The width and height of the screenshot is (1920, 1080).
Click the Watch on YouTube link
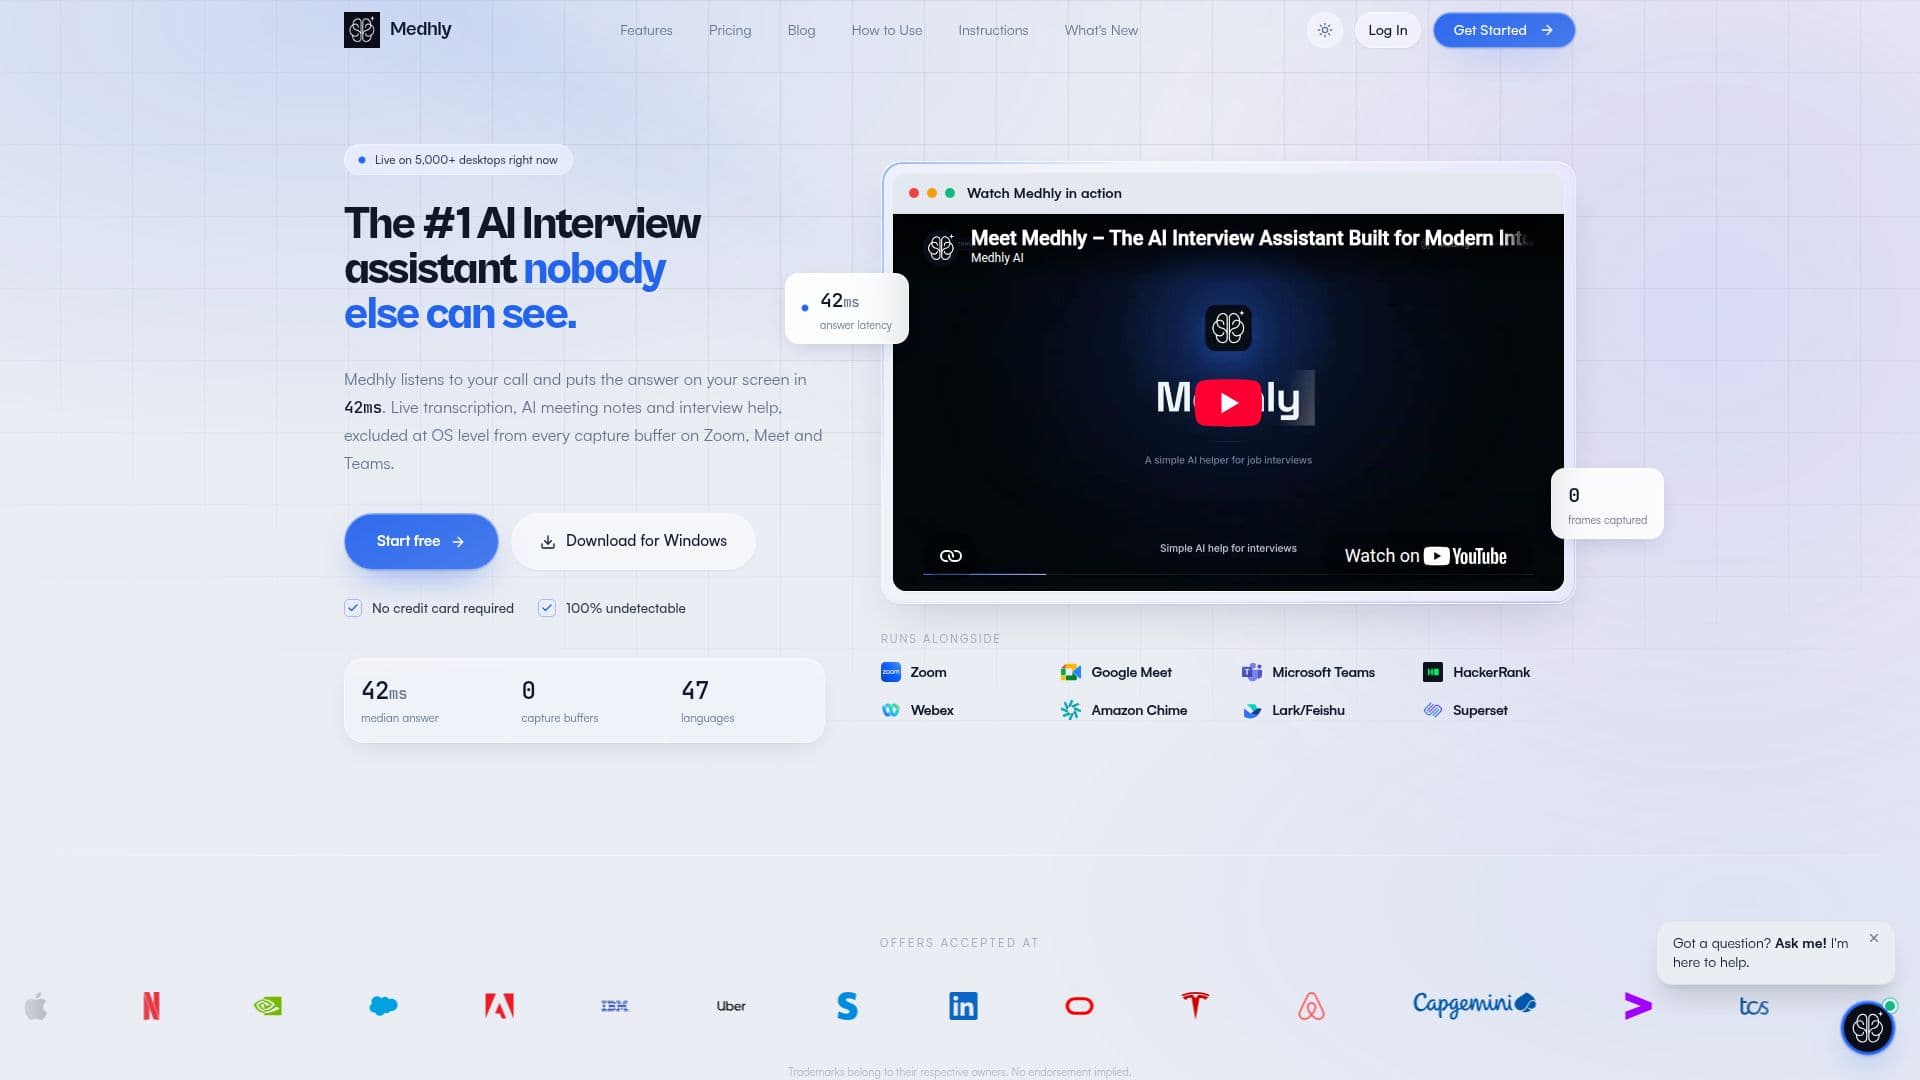point(1425,556)
